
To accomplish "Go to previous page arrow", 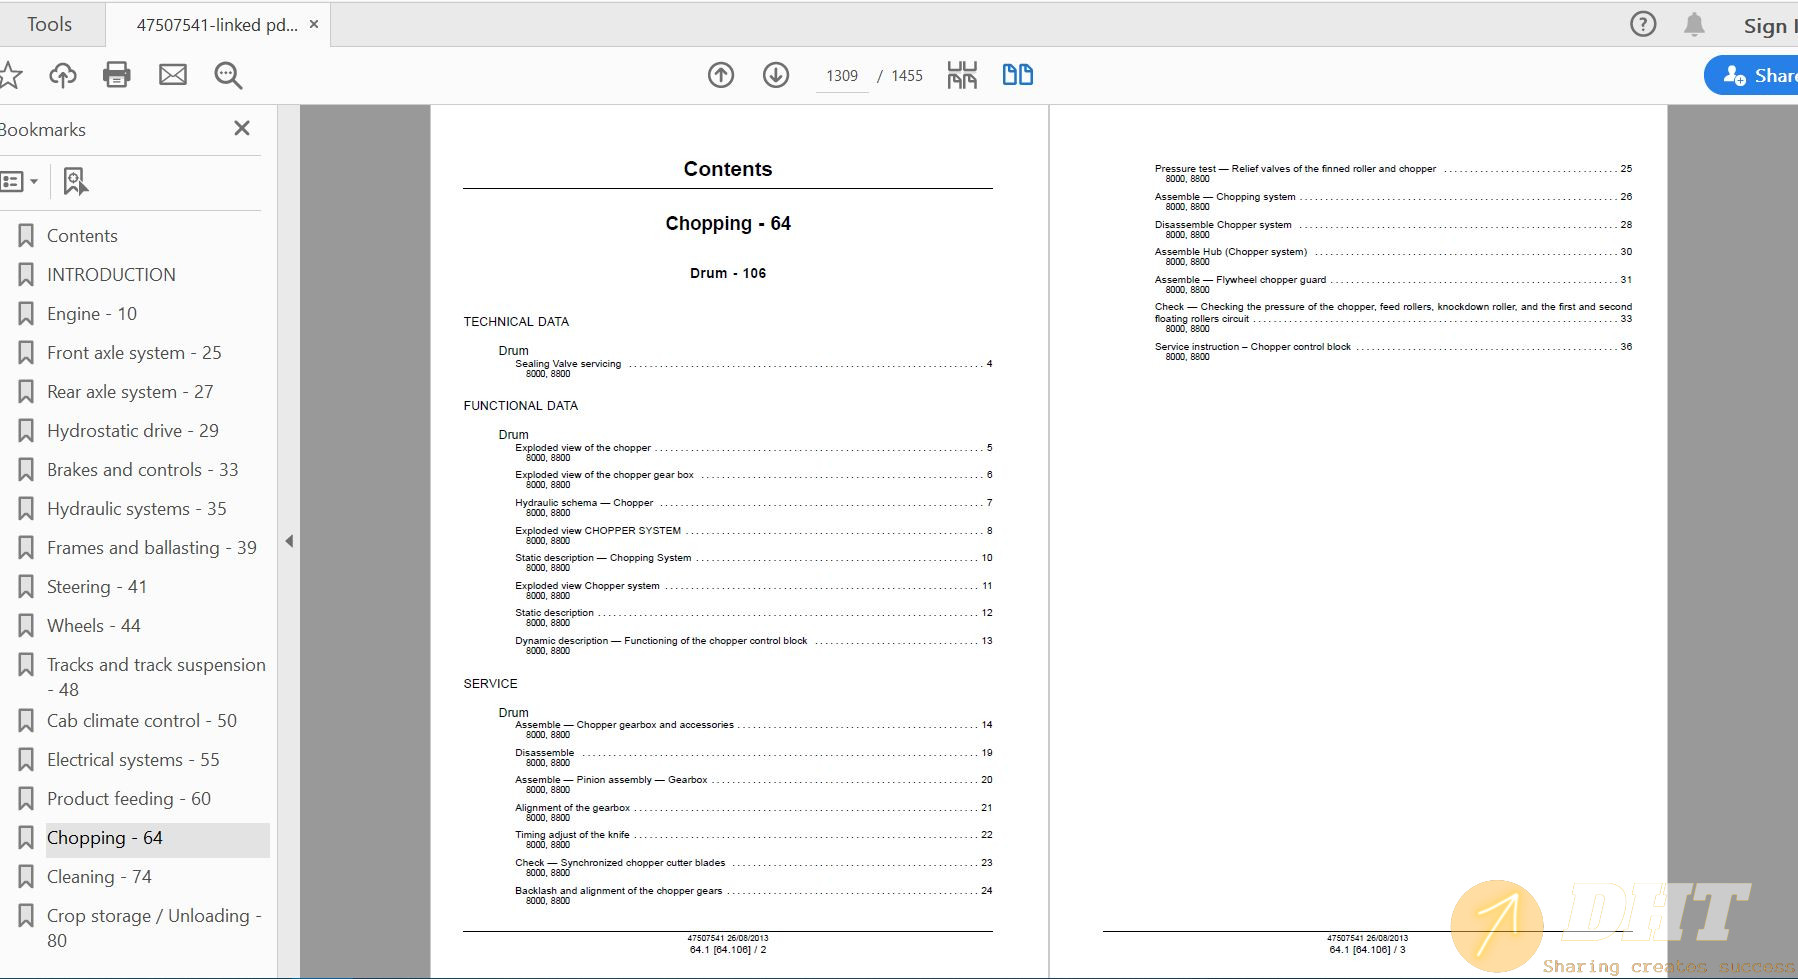I will (721, 75).
